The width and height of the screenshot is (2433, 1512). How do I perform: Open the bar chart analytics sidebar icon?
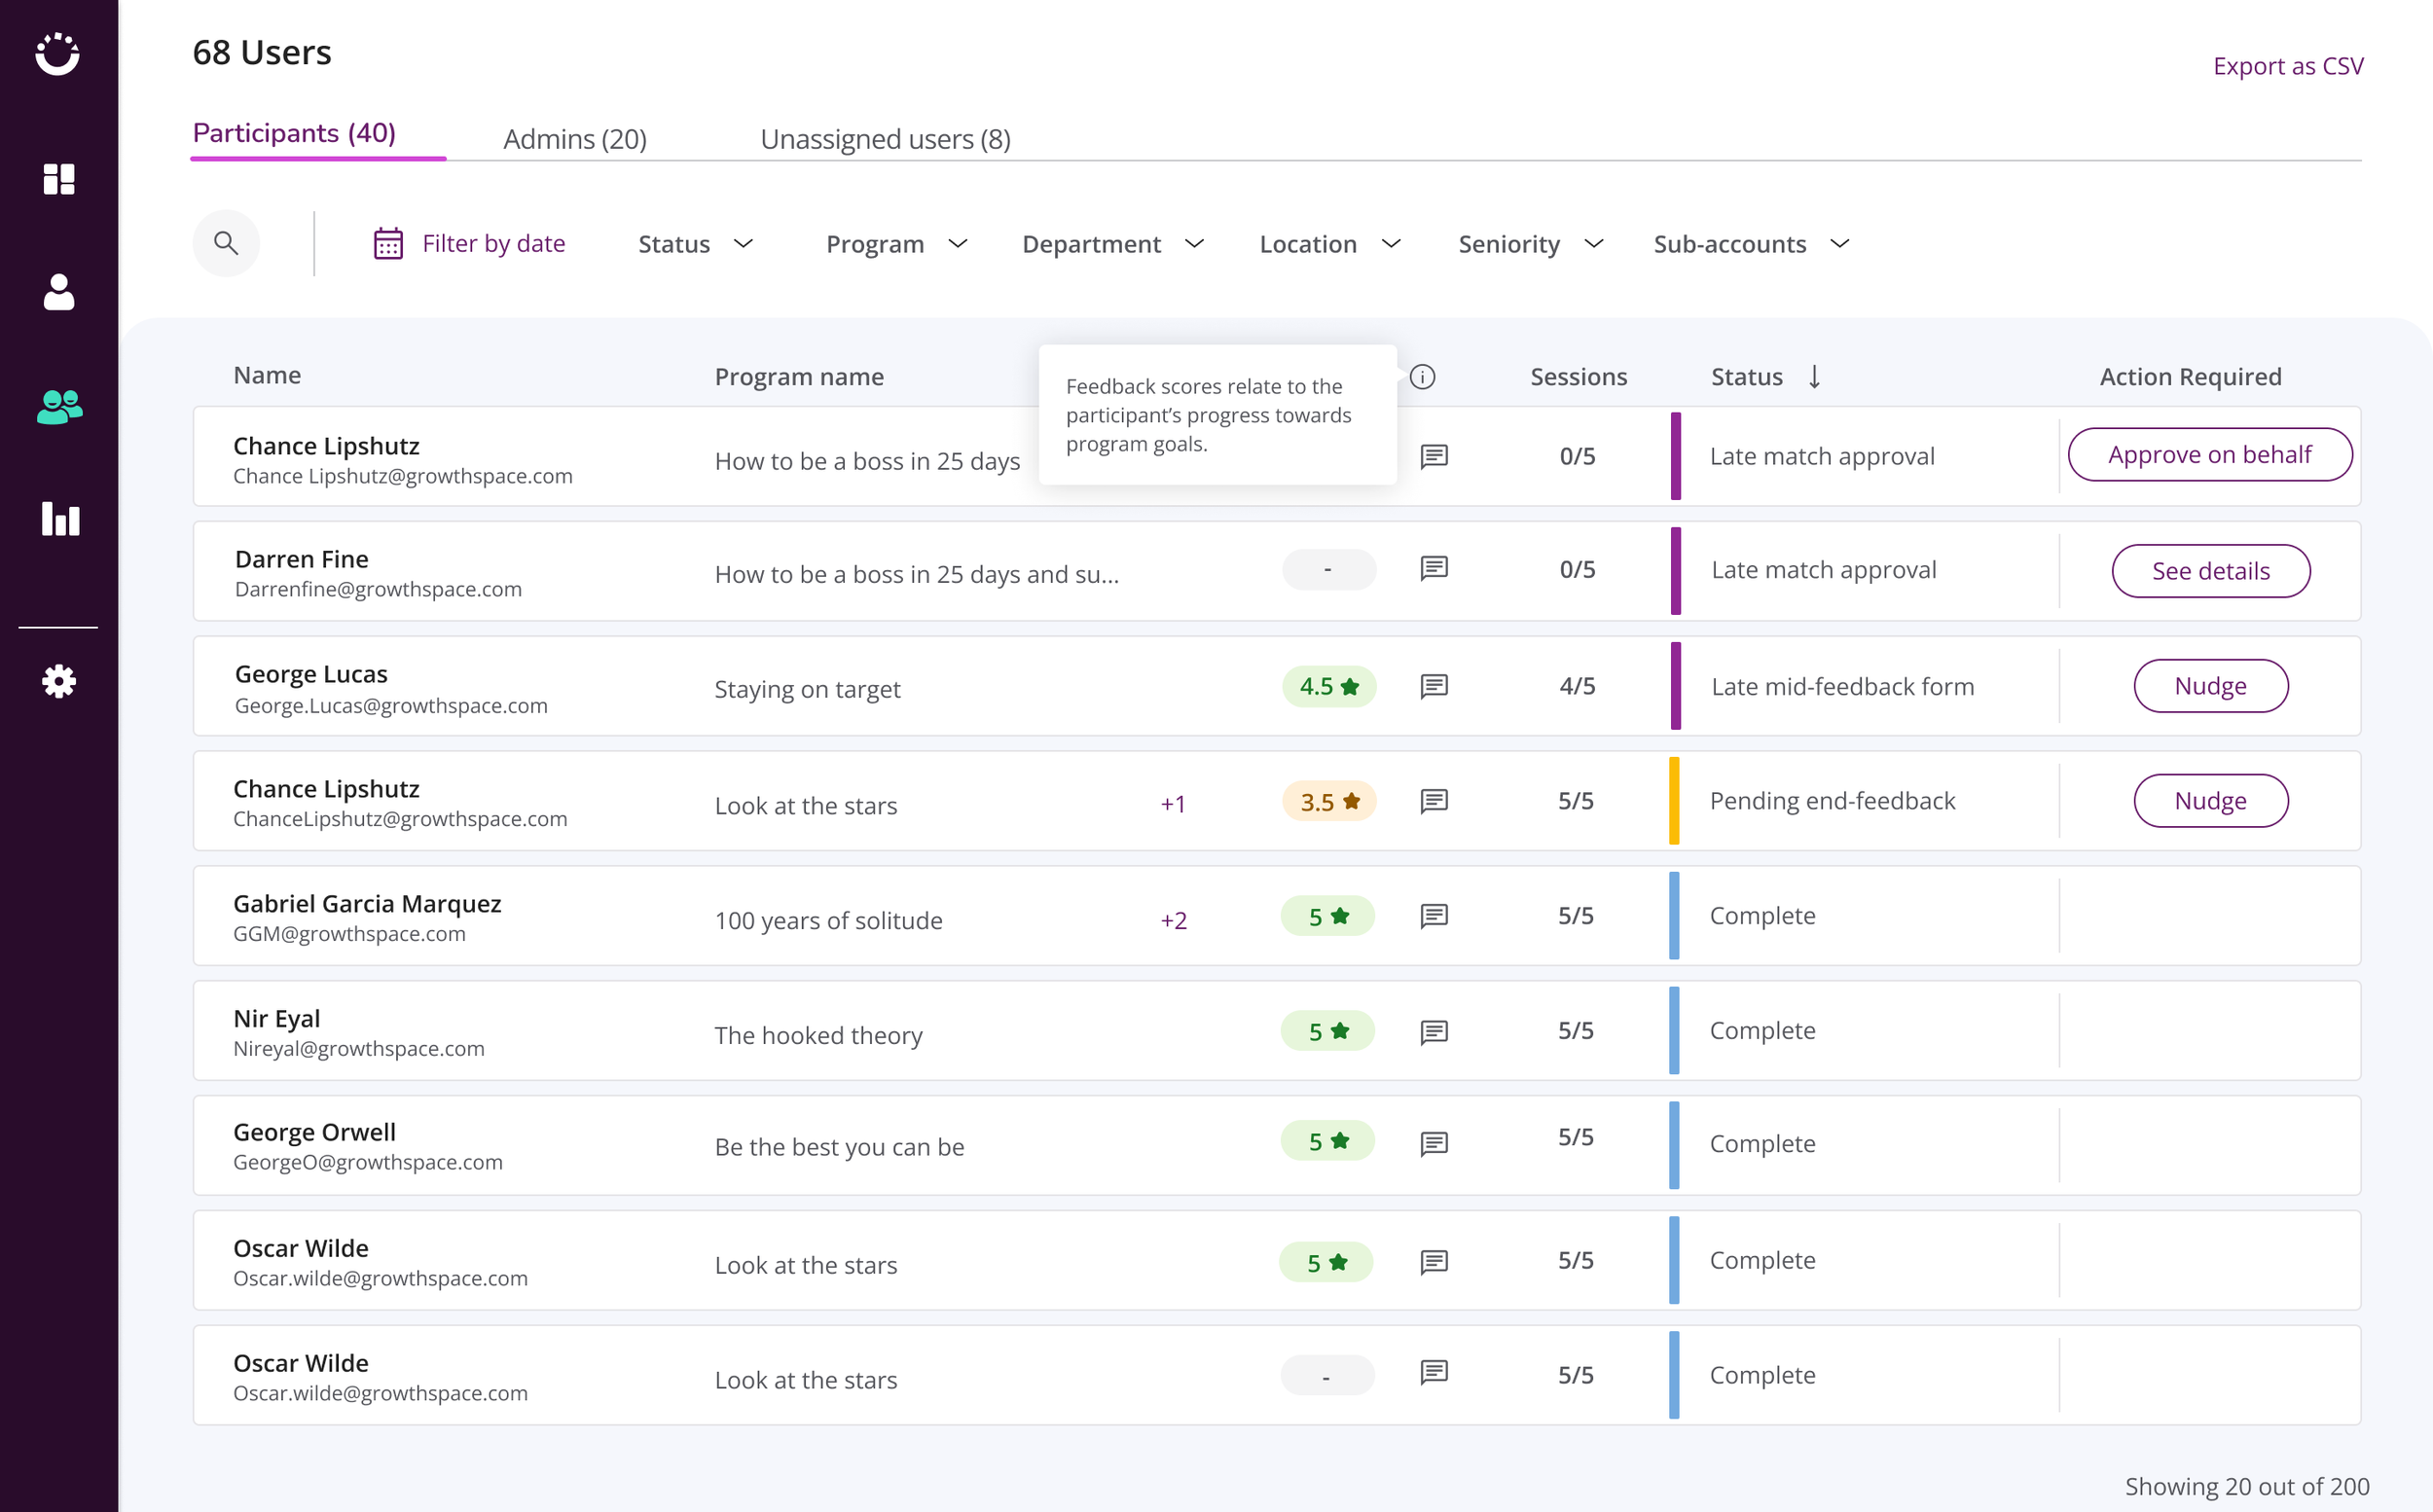click(60, 518)
